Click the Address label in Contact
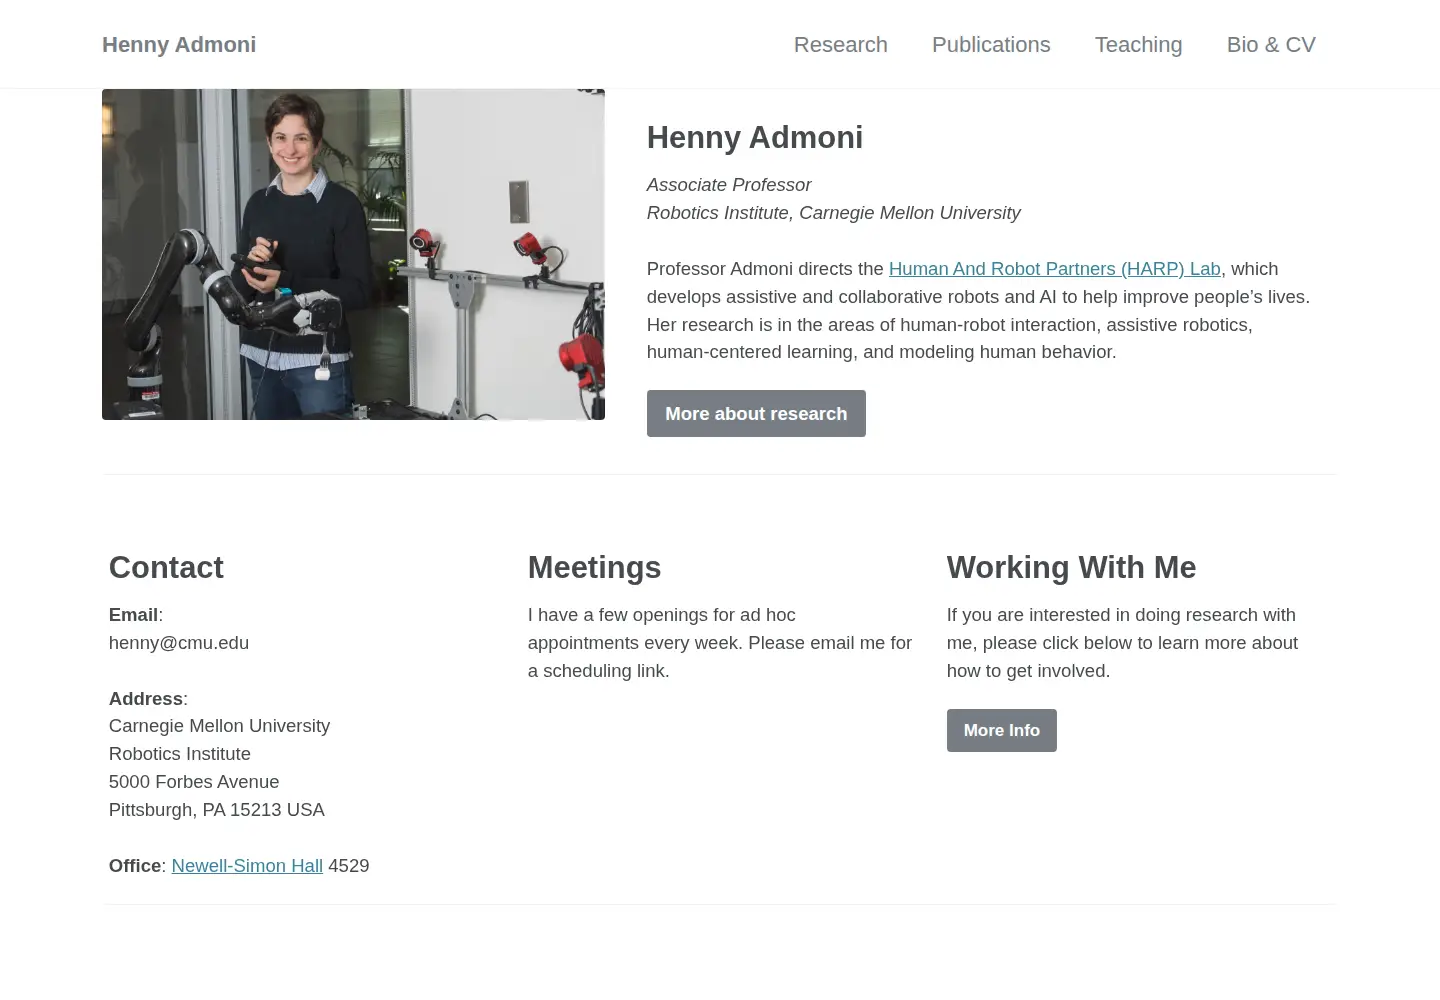 [146, 699]
